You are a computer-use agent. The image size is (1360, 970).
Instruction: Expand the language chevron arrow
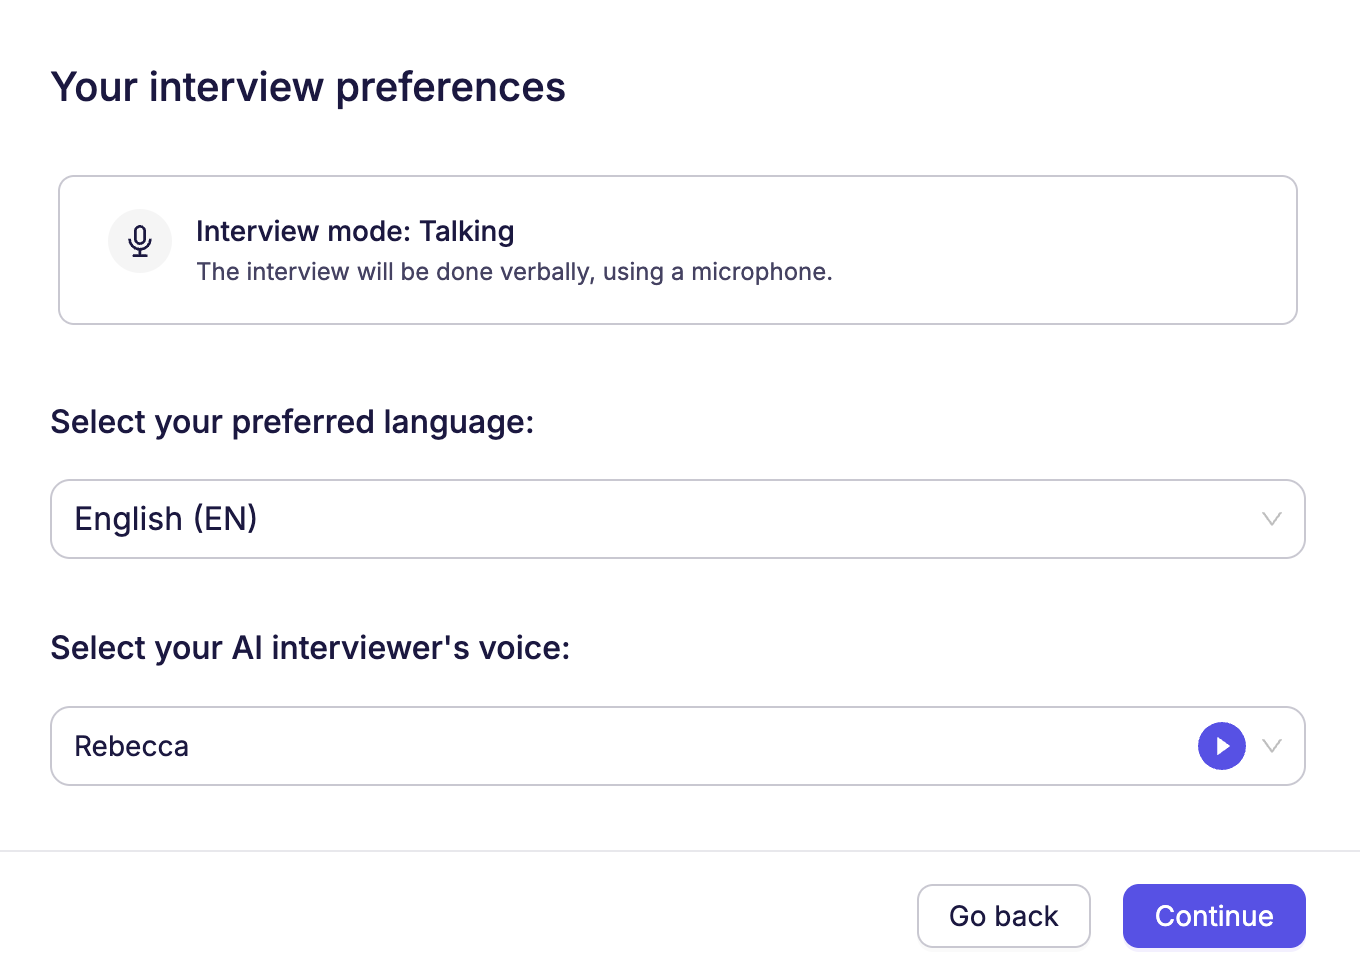pos(1271,519)
